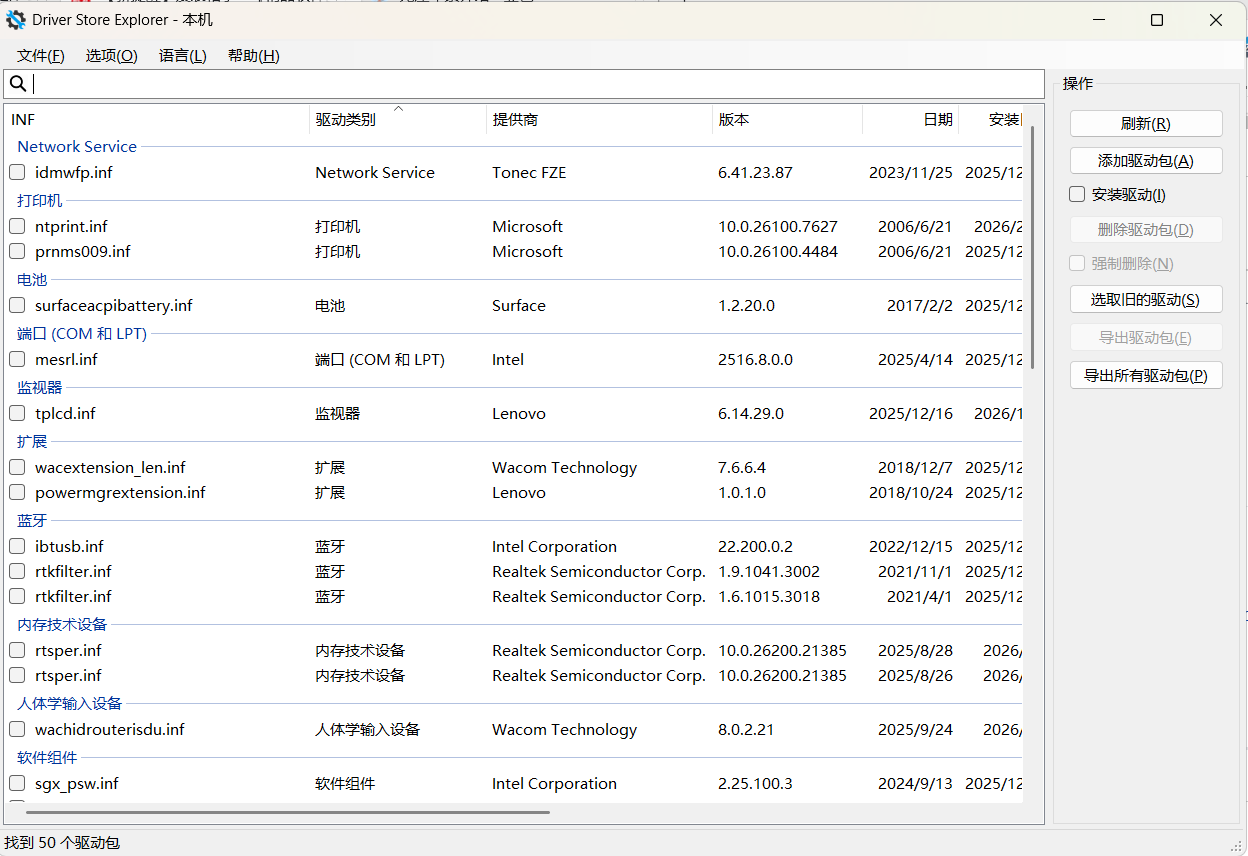The image size is (1248, 856).
Task: Tick the checkbox for idmwfp.inf
Action: click(x=17, y=173)
